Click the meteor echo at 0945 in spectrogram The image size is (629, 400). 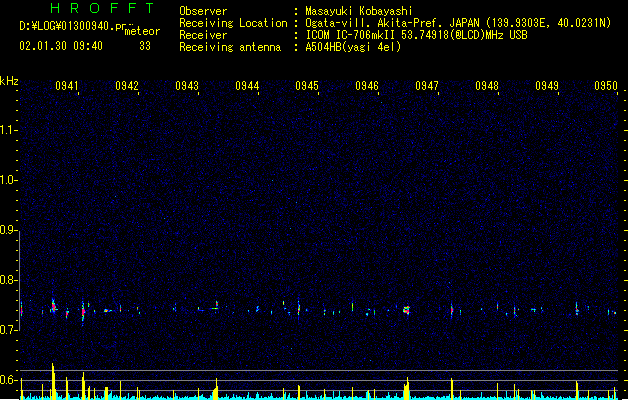tap(298, 309)
